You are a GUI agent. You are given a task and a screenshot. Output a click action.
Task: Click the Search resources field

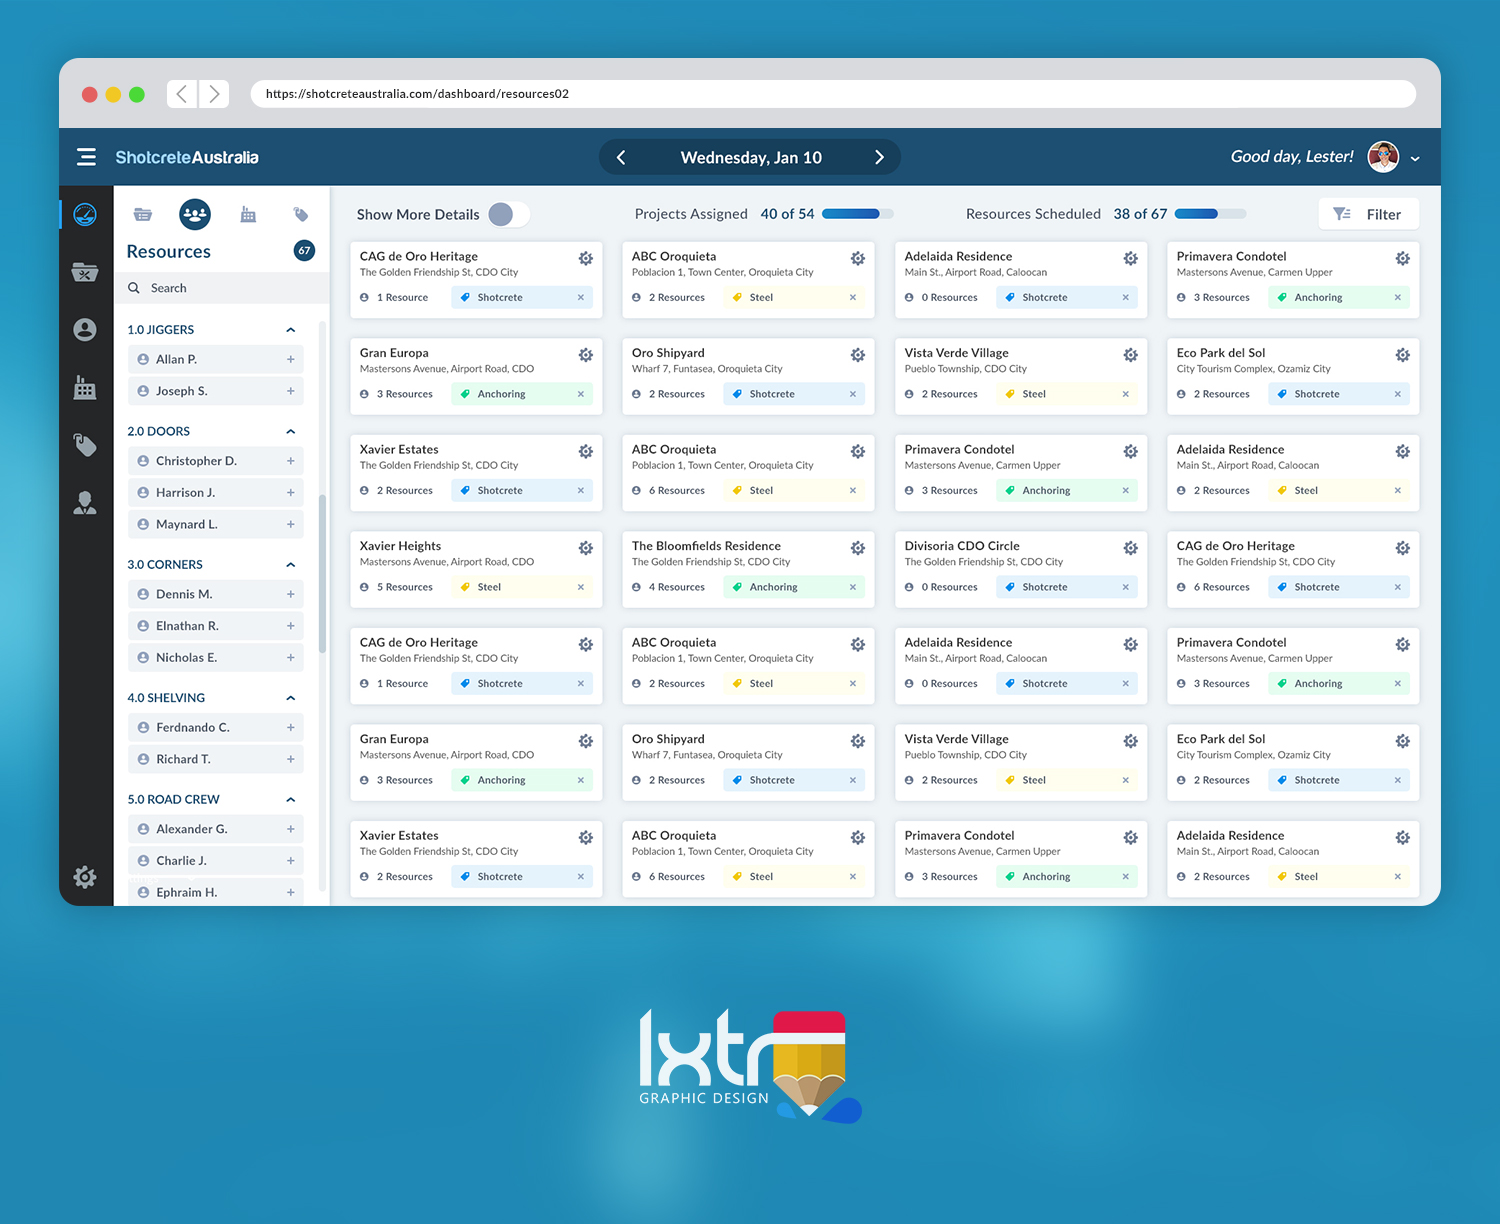click(221, 288)
